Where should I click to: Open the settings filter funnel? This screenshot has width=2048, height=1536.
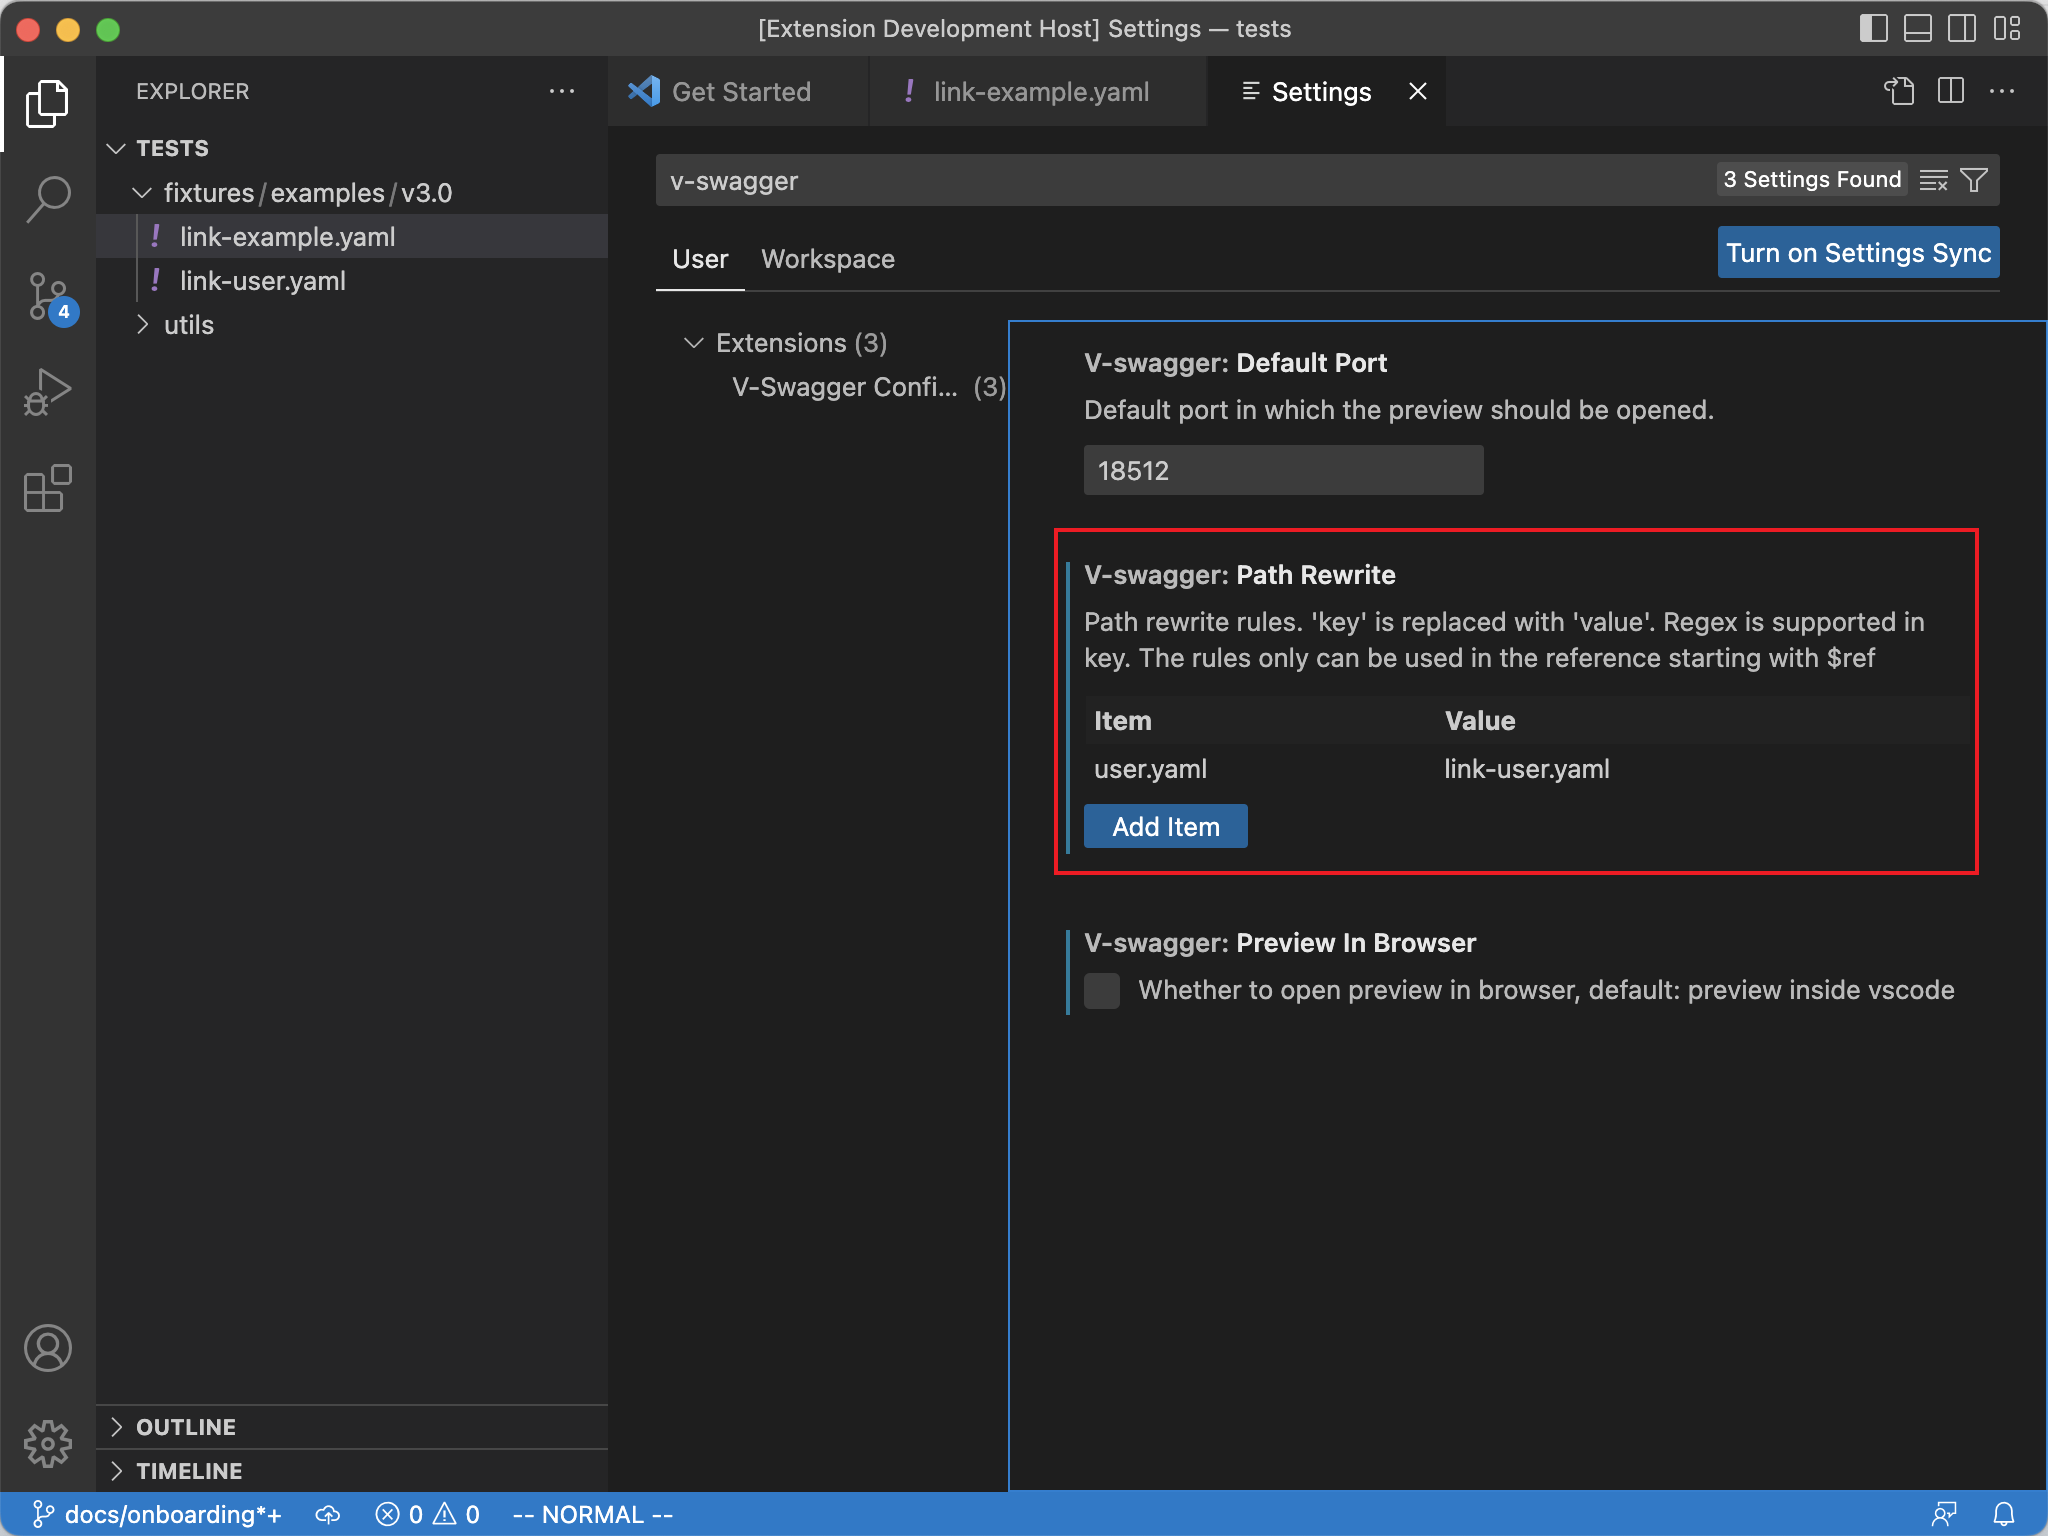click(x=1974, y=180)
